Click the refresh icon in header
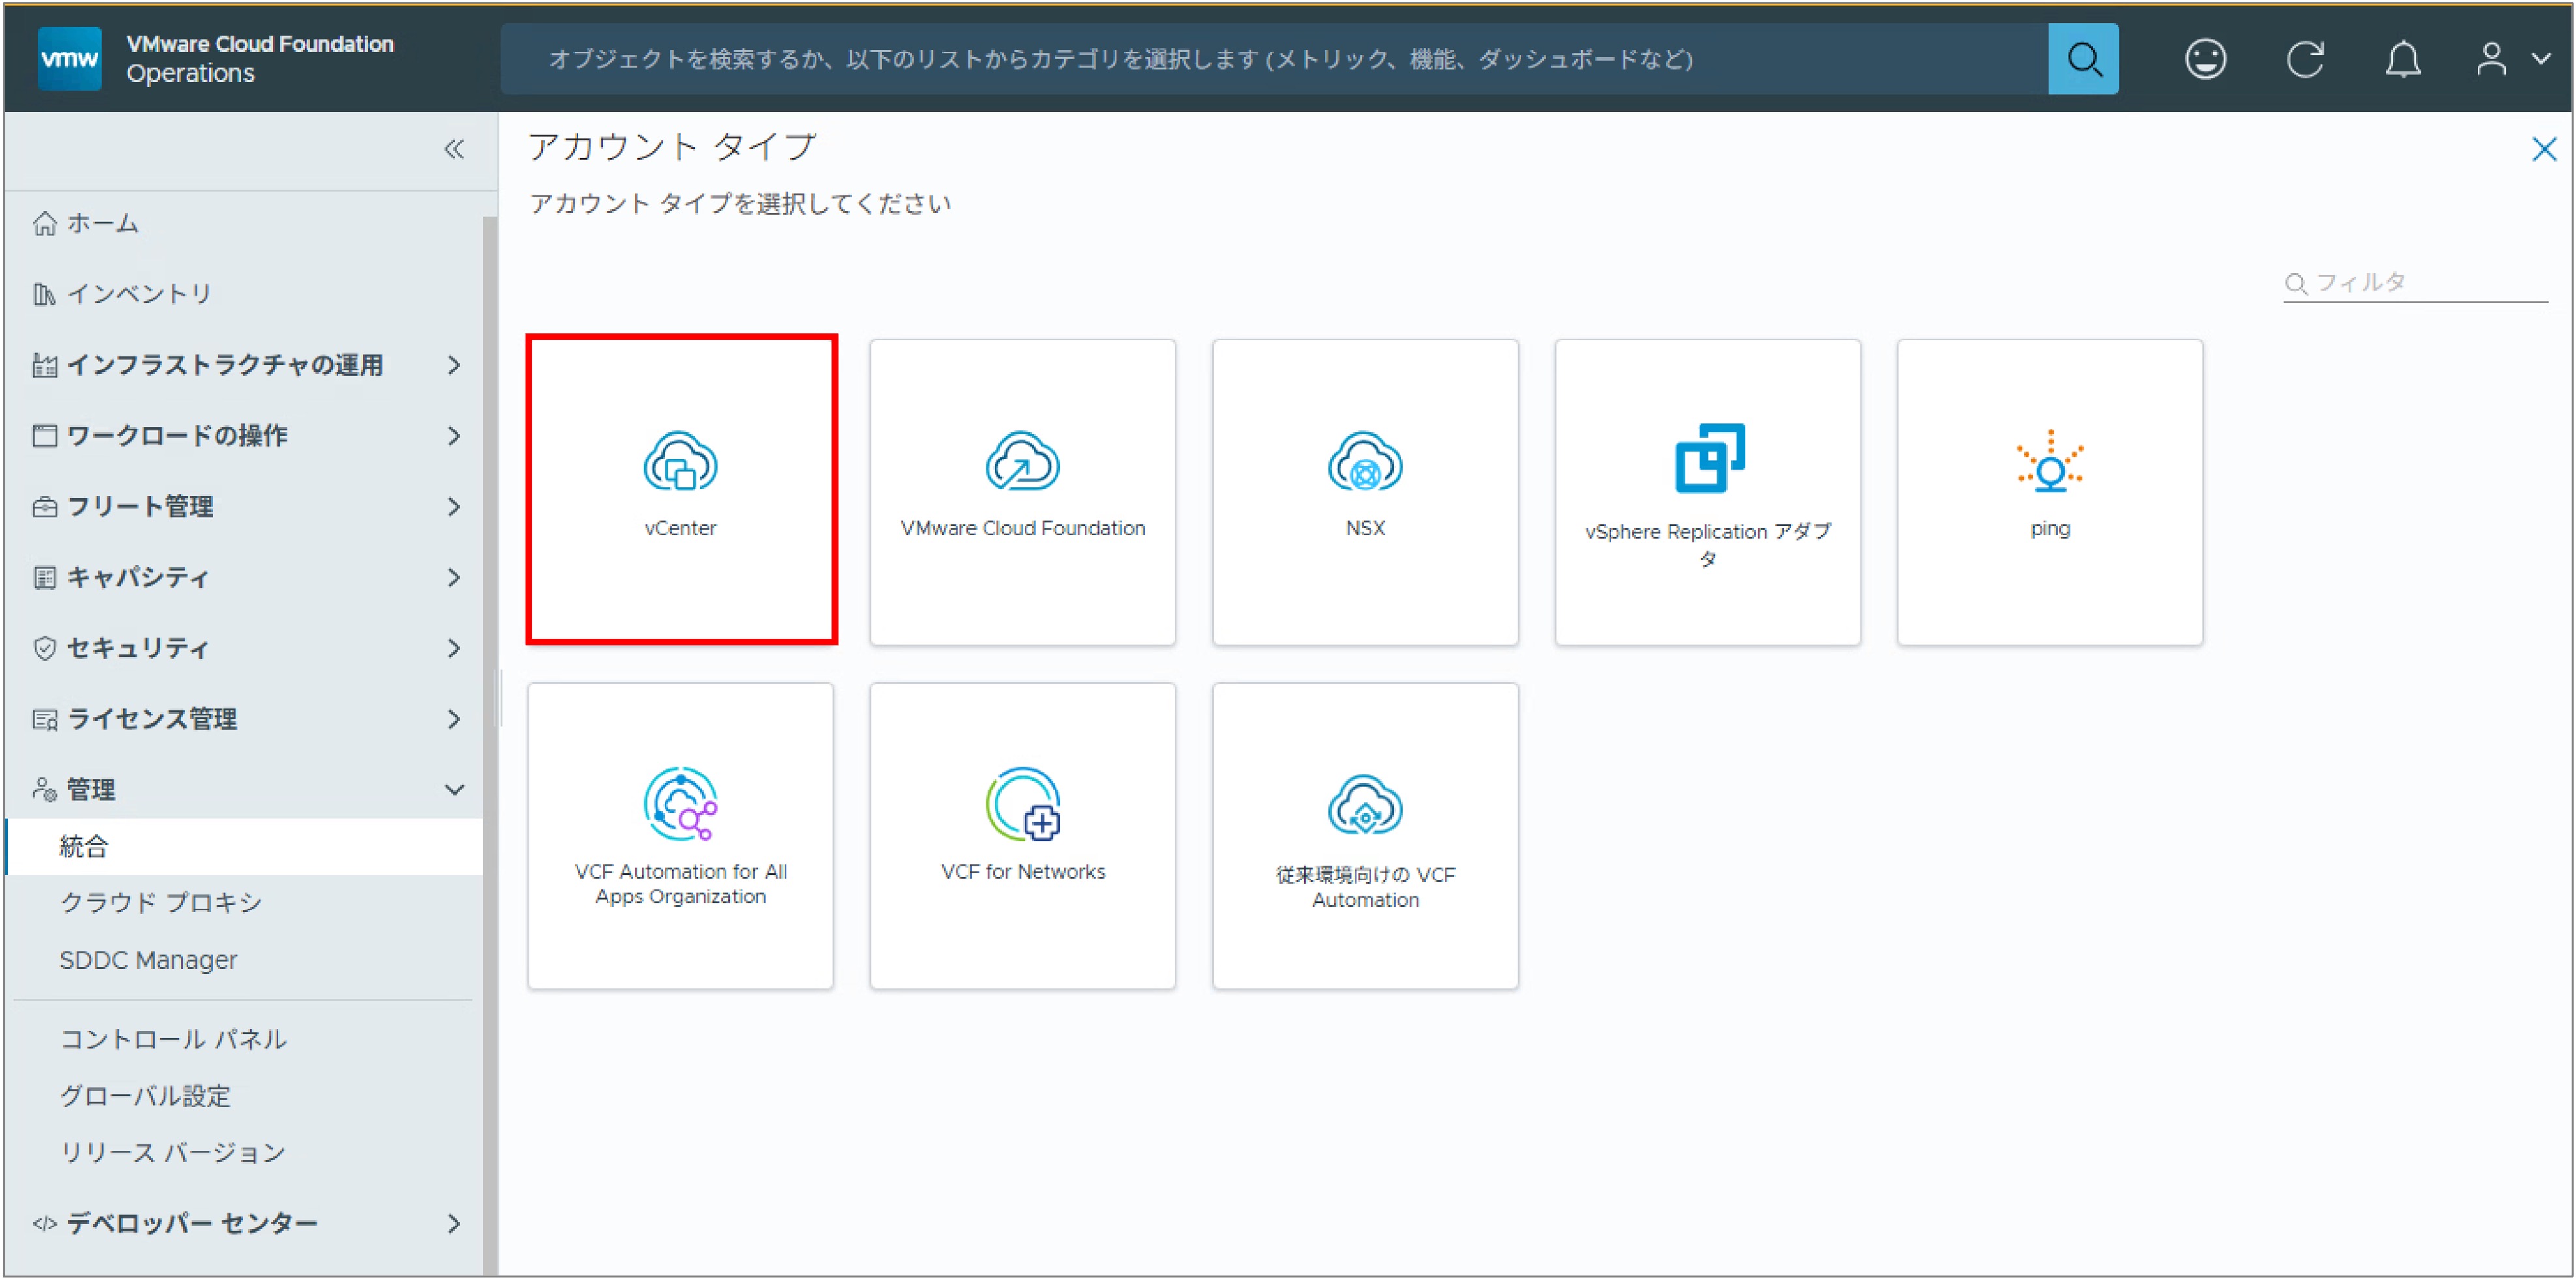The image size is (2576, 1279). [x=2304, y=59]
